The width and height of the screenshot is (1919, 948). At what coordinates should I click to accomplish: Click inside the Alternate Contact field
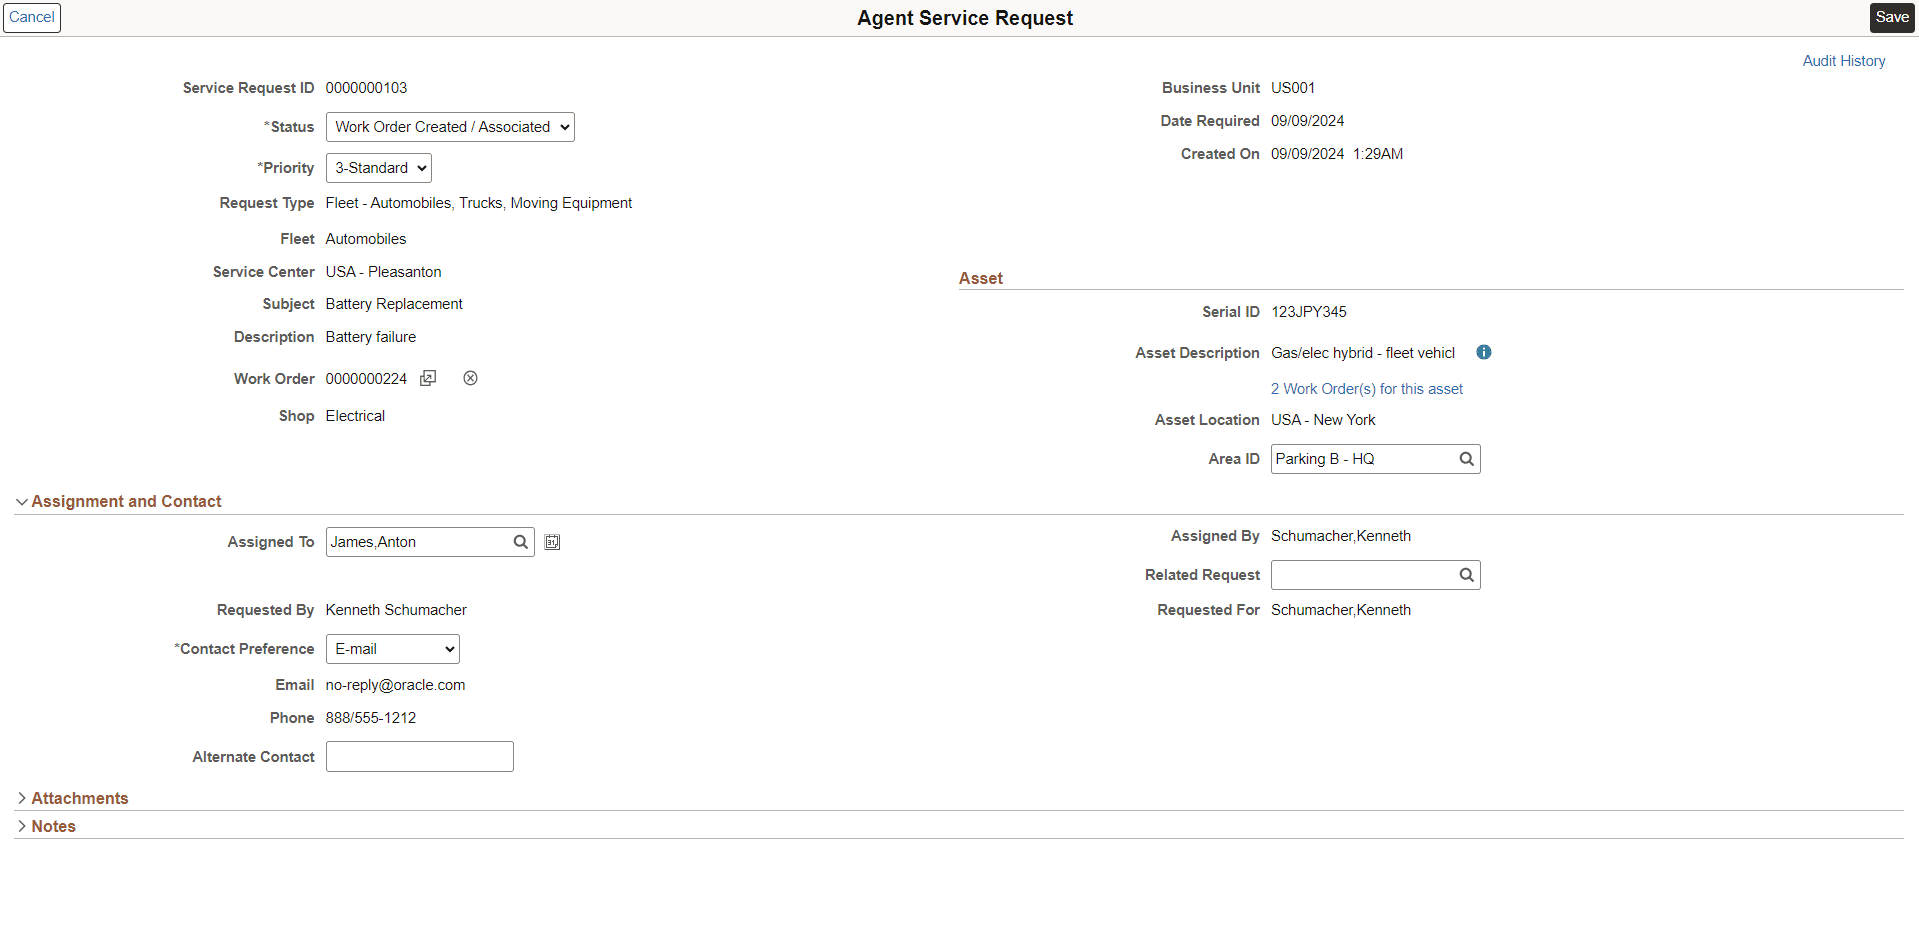(419, 756)
